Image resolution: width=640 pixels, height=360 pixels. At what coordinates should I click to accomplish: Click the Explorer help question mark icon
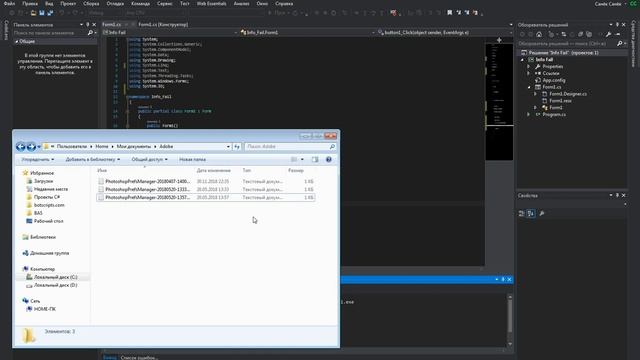point(329,160)
